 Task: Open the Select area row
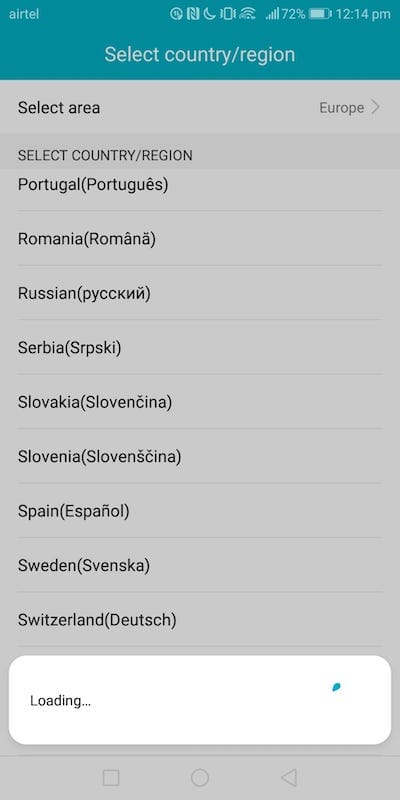point(200,107)
